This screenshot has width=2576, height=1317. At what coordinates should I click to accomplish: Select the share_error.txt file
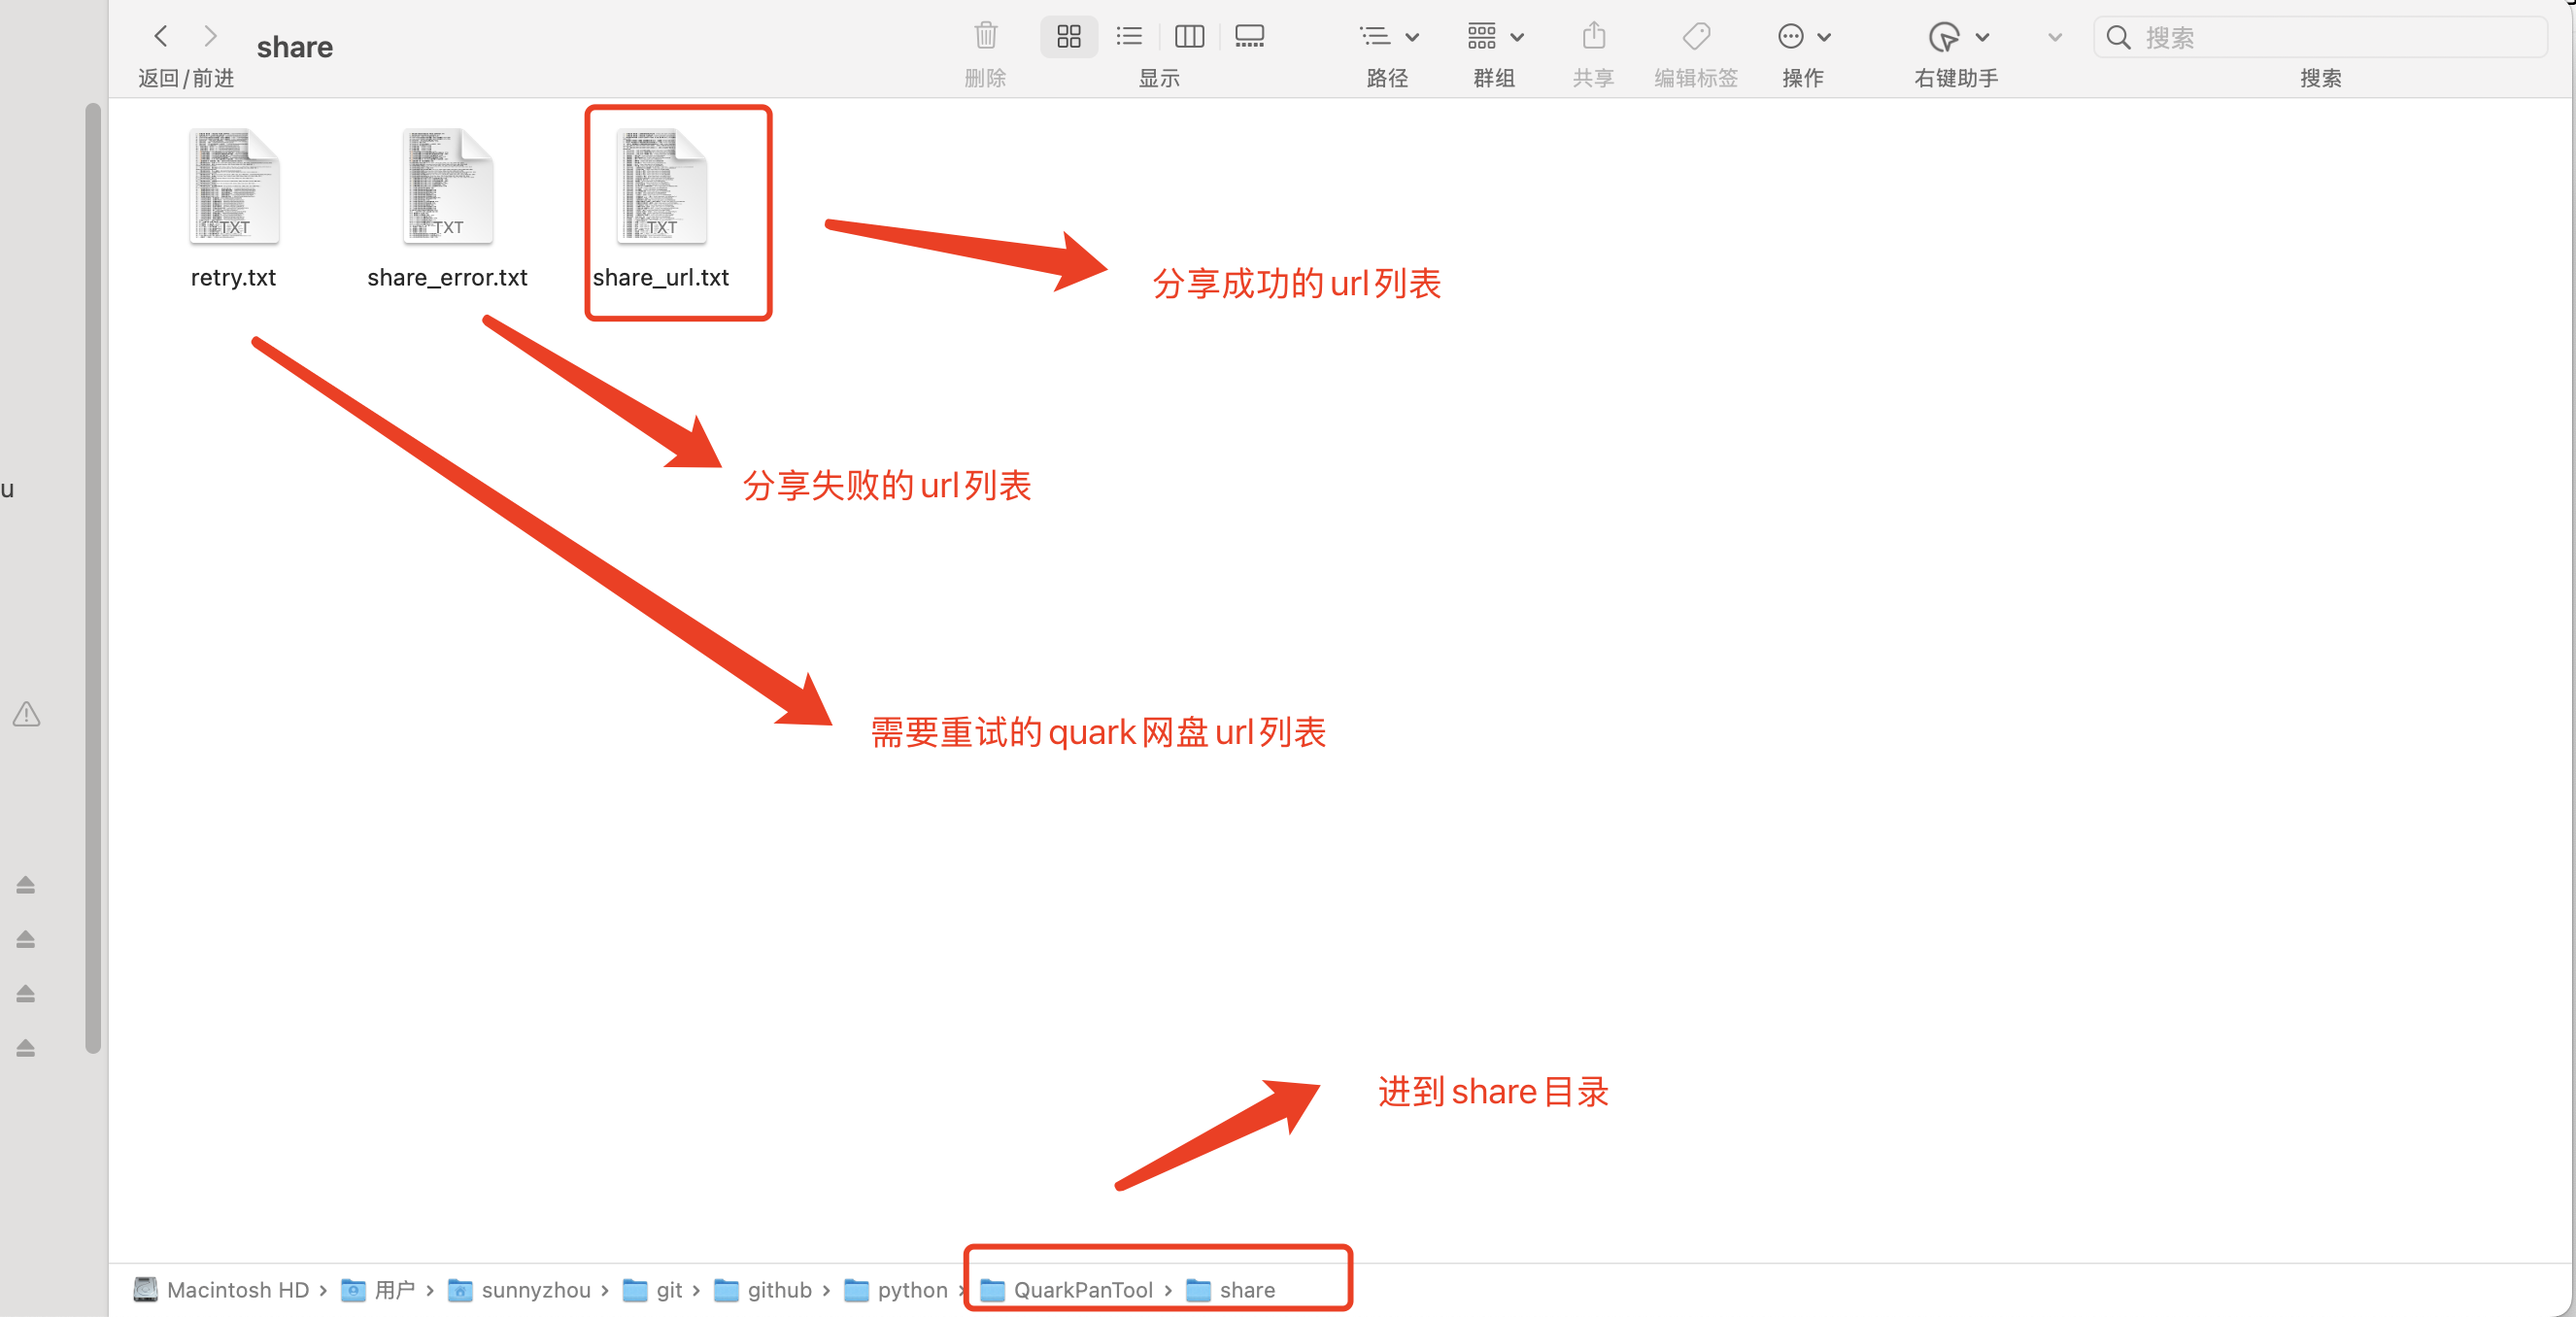447,188
